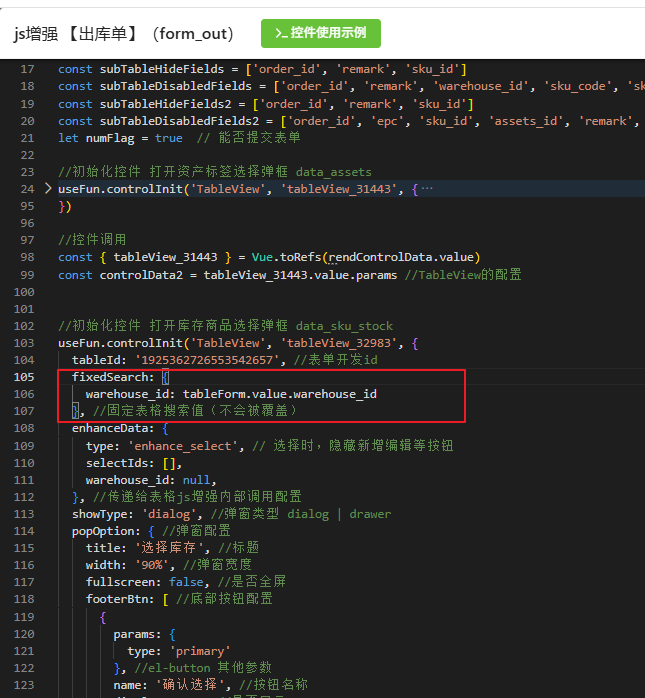Click 'tableView_32983' string on line 103
645x698 pixels.
[339, 343]
